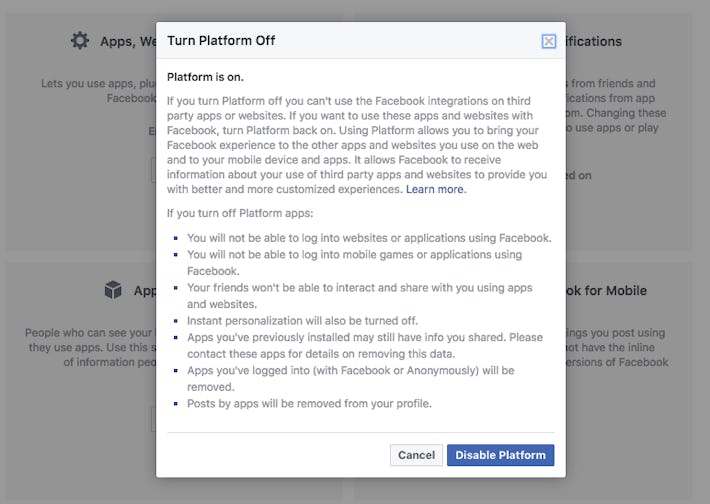Click the 'Apps, We' heading behind the dialog
Viewport: 710px width, 504px height.
click(127, 42)
